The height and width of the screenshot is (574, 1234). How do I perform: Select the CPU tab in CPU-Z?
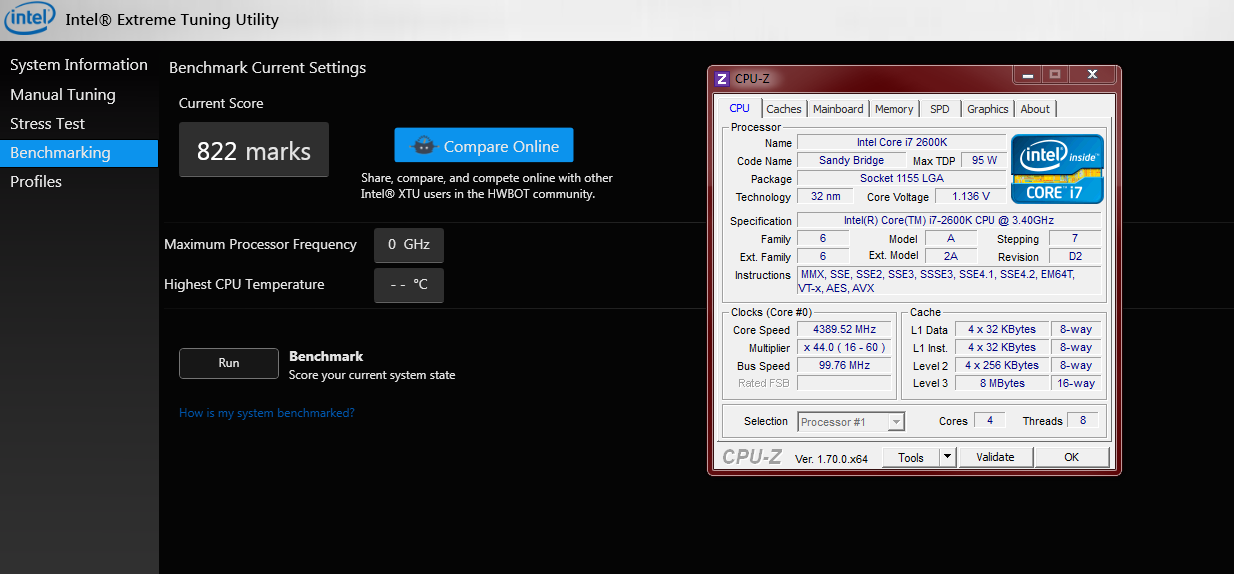(x=740, y=108)
